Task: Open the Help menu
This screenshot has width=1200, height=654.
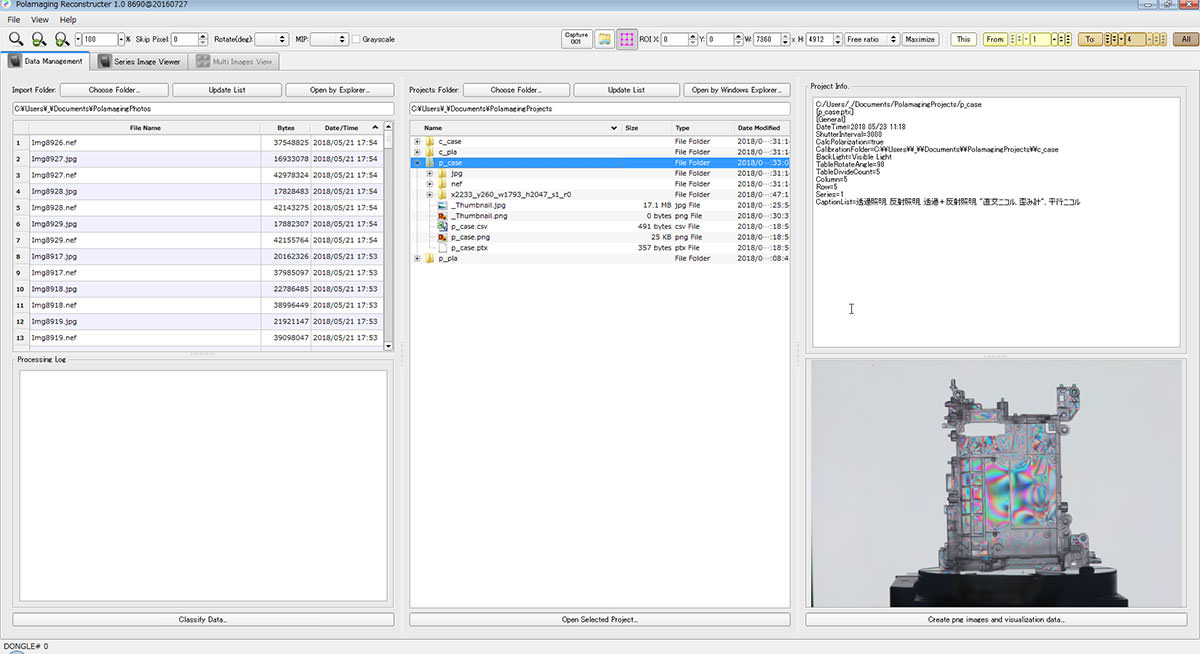Action: [x=68, y=19]
